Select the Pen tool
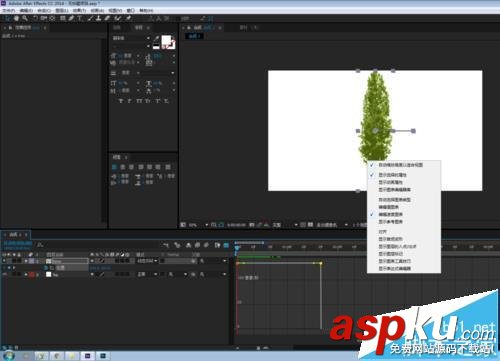The width and height of the screenshot is (500, 361). [x=71, y=18]
